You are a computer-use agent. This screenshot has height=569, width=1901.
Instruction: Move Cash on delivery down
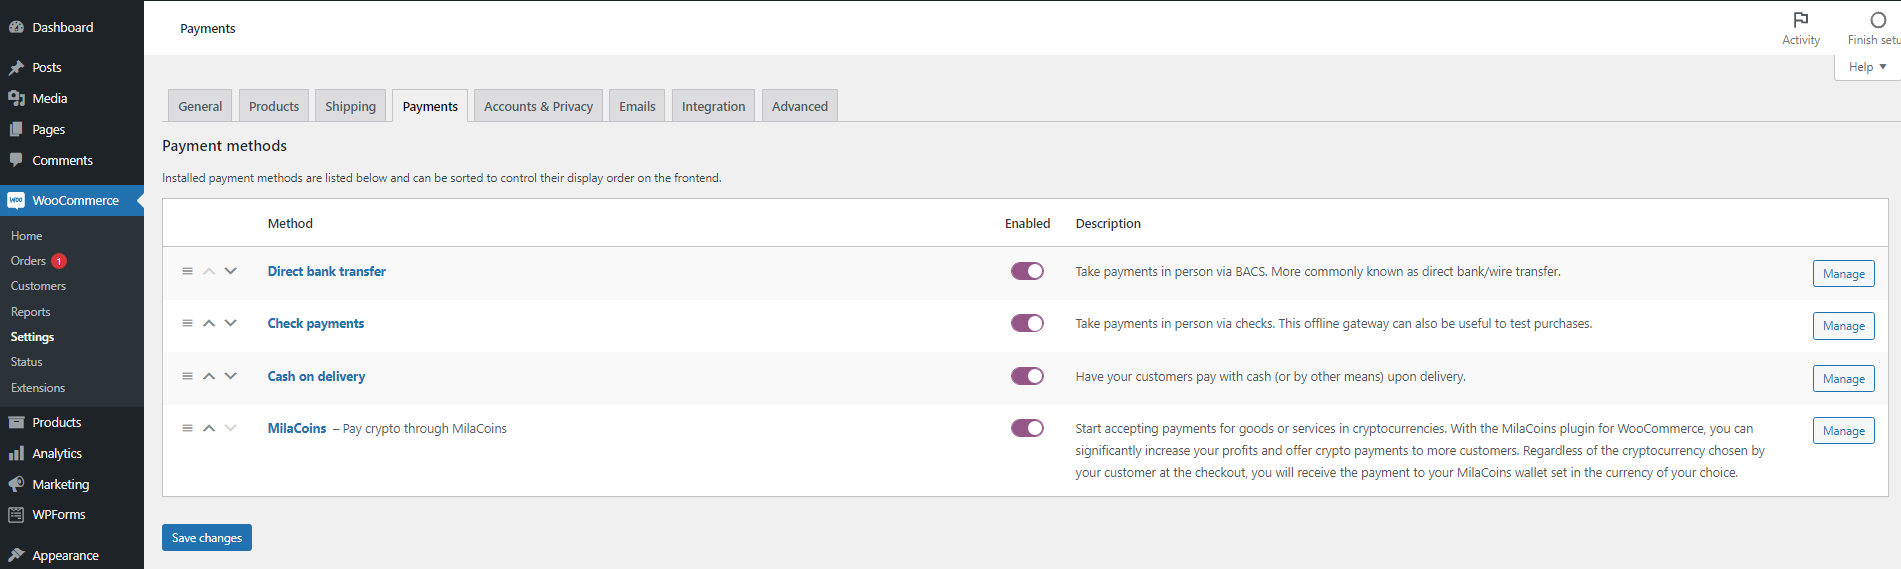pyautogui.click(x=231, y=376)
